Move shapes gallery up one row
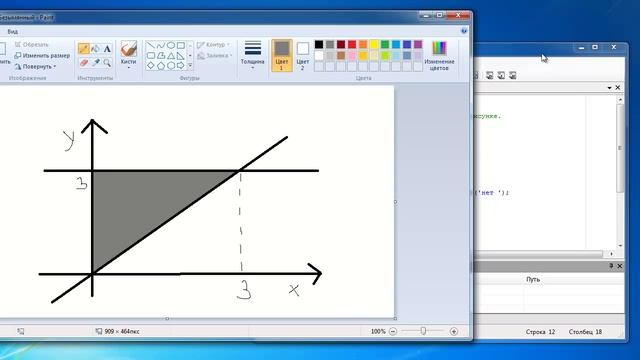This screenshot has width=640, height=360. [x=190, y=45]
